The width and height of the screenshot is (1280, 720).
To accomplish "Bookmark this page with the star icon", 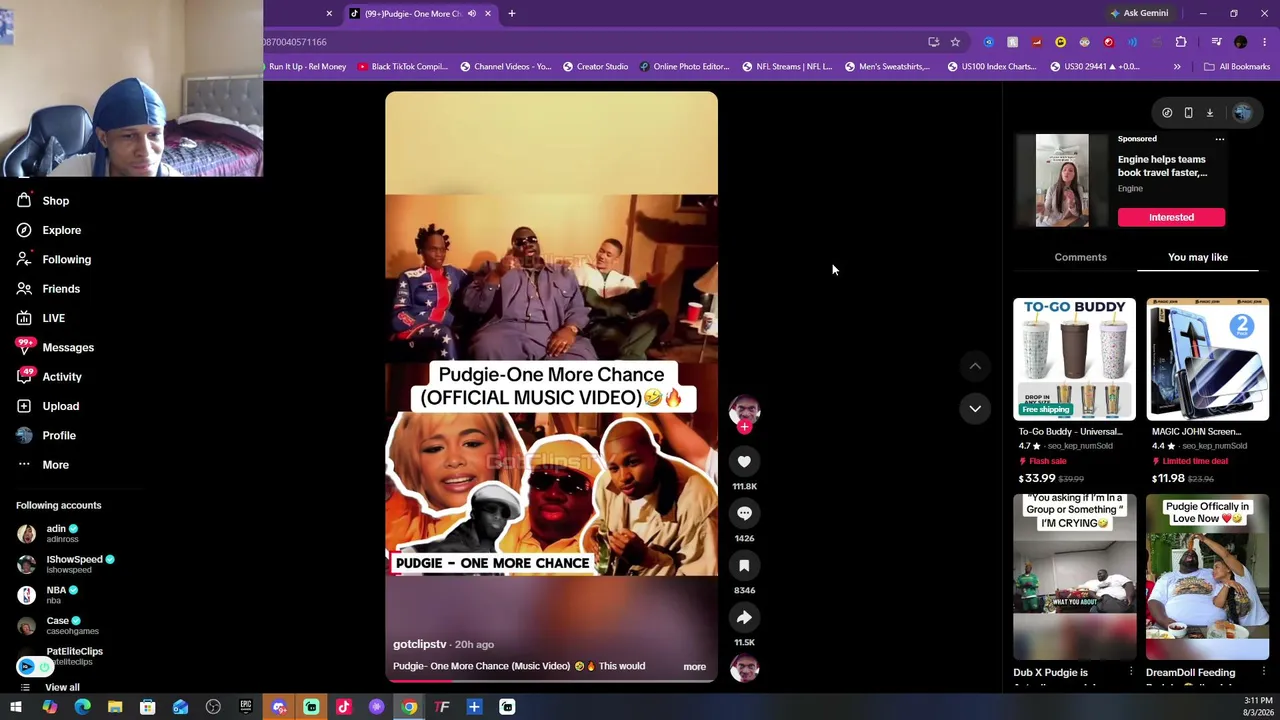I will coord(955,42).
